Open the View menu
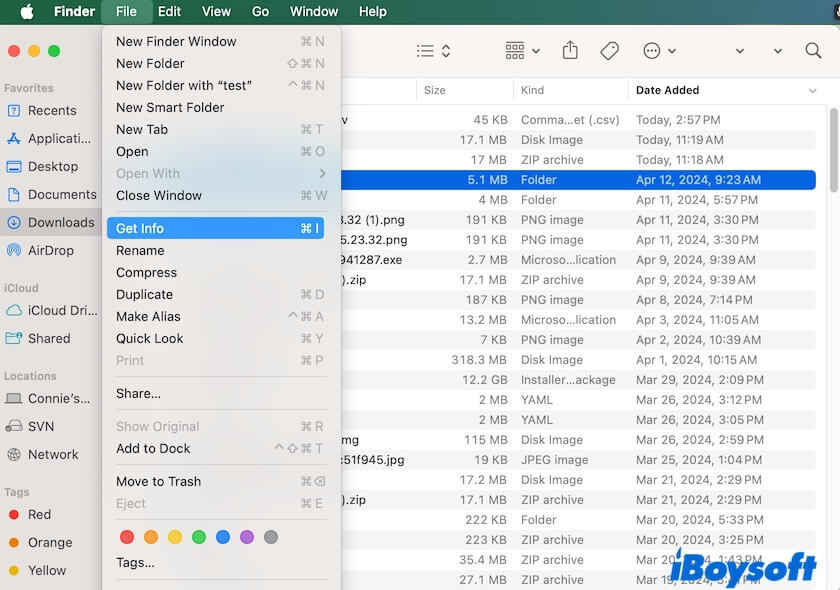840x590 pixels. point(216,11)
